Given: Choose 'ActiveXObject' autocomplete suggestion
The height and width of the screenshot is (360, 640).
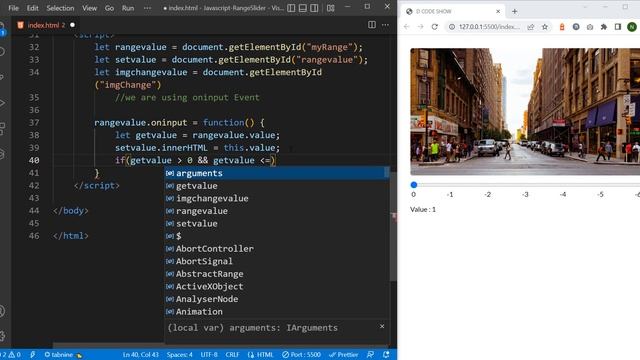Looking at the screenshot, I should pos(276,287).
